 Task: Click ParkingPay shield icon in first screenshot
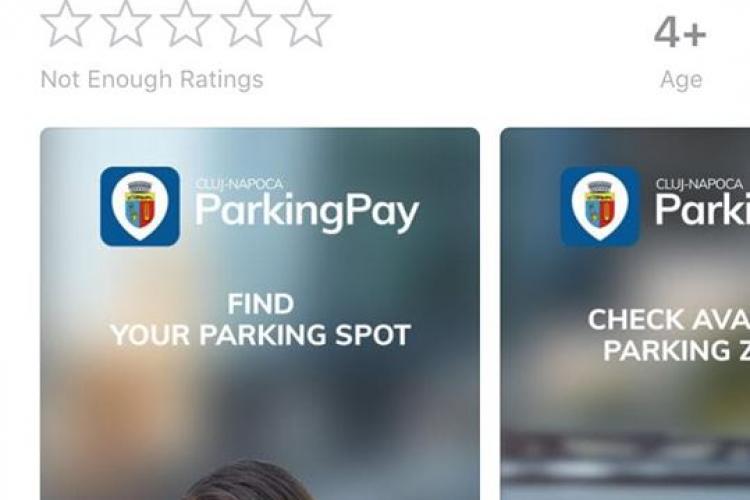140,206
